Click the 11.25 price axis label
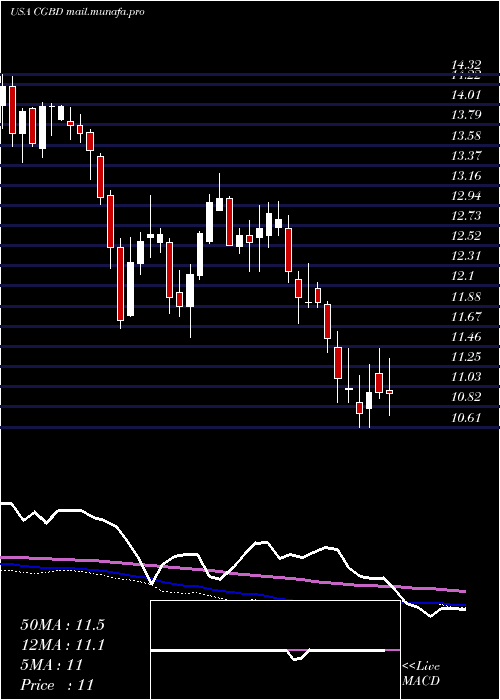Viewport: 500px width, 700px height. coord(467,356)
